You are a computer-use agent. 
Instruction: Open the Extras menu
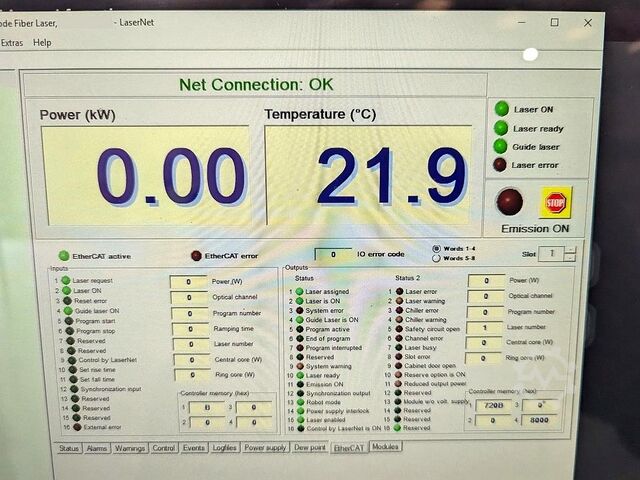click(12, 43)
